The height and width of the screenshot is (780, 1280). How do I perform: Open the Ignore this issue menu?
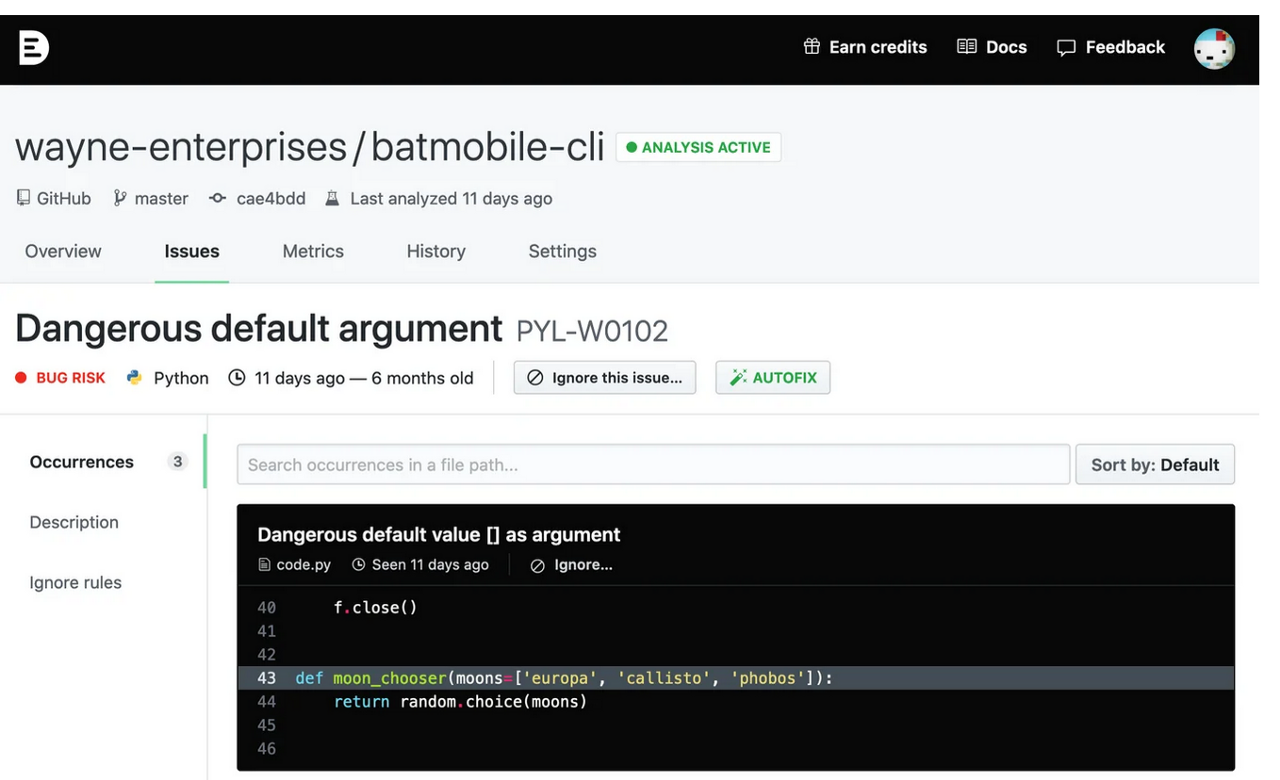(x=605, y=378)
